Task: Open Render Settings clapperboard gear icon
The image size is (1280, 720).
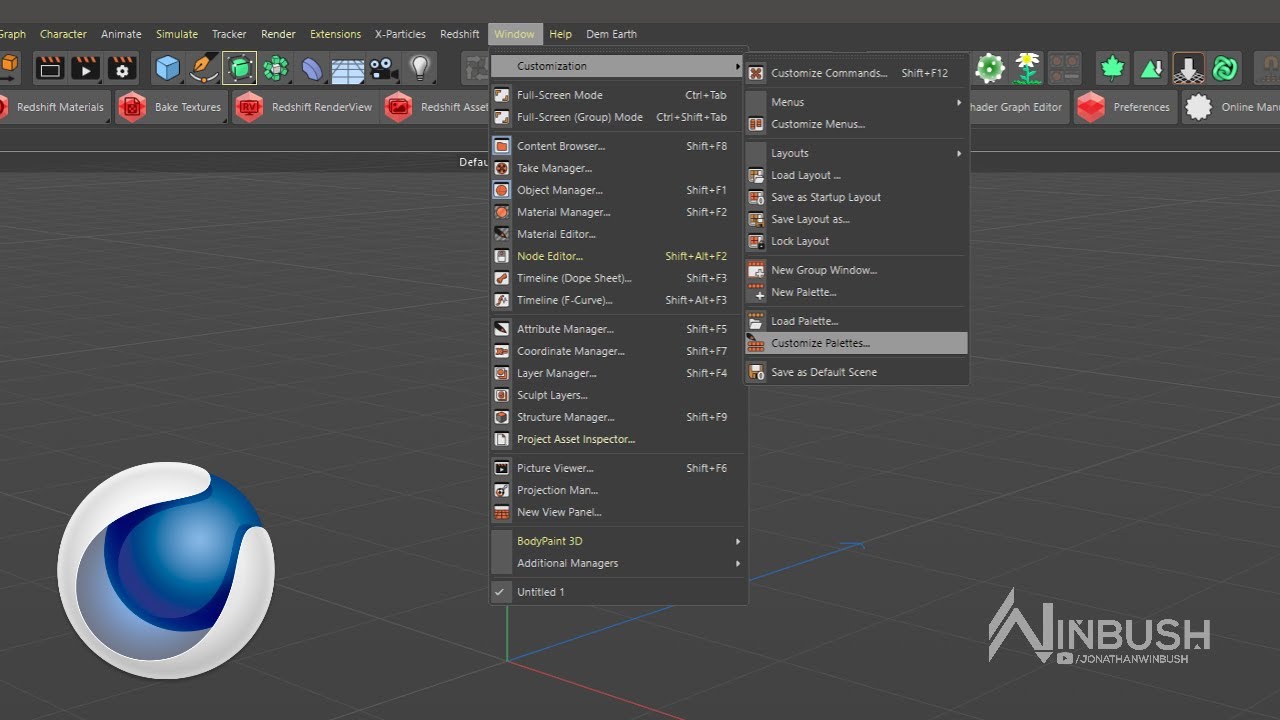Action: pyautogui.click(x=122, y=67)
